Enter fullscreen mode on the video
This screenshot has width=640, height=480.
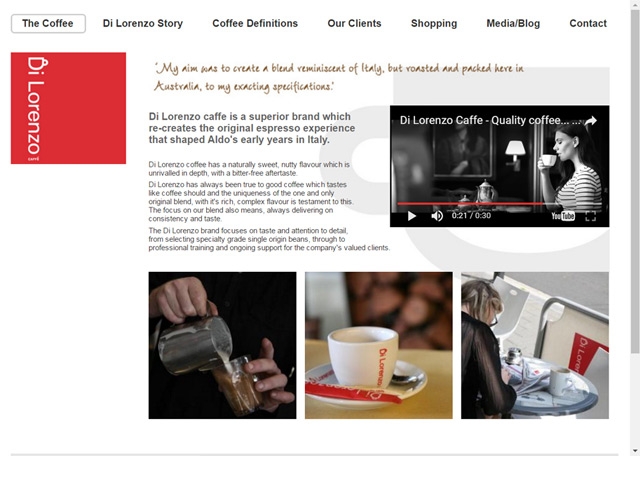tap(591, 216)
